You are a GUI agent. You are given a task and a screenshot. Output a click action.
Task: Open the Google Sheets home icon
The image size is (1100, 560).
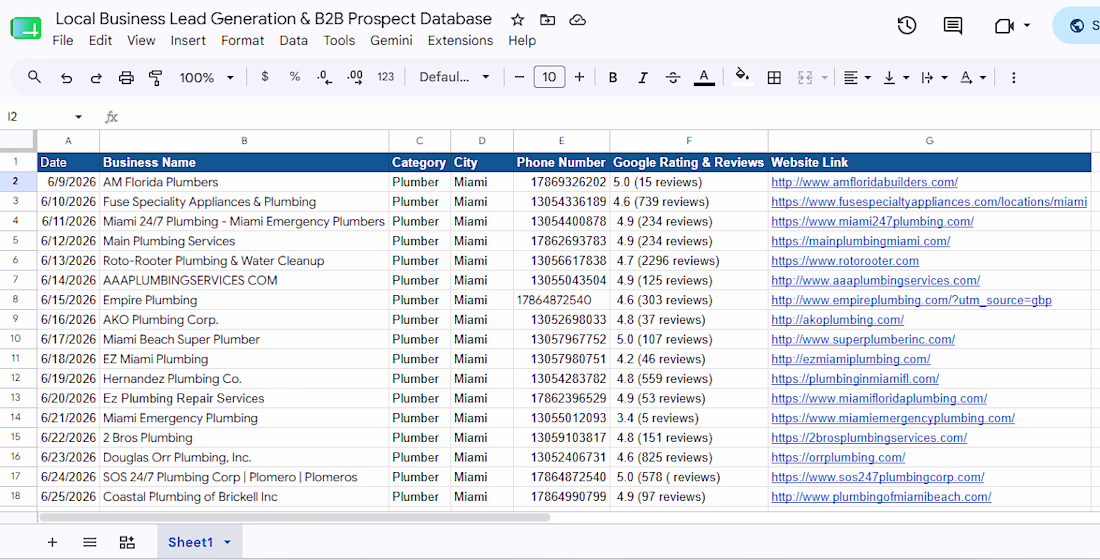tap(26, 29)
